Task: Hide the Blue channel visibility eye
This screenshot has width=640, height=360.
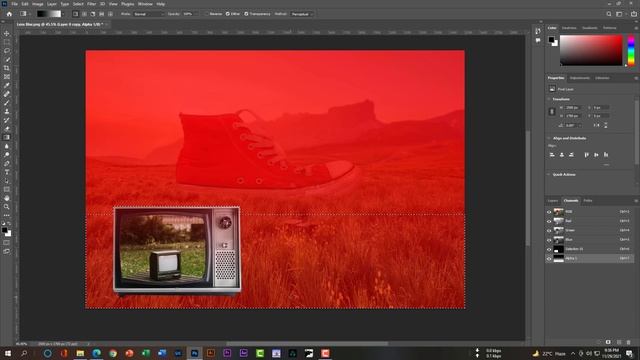Action: [x=549, y=240]
